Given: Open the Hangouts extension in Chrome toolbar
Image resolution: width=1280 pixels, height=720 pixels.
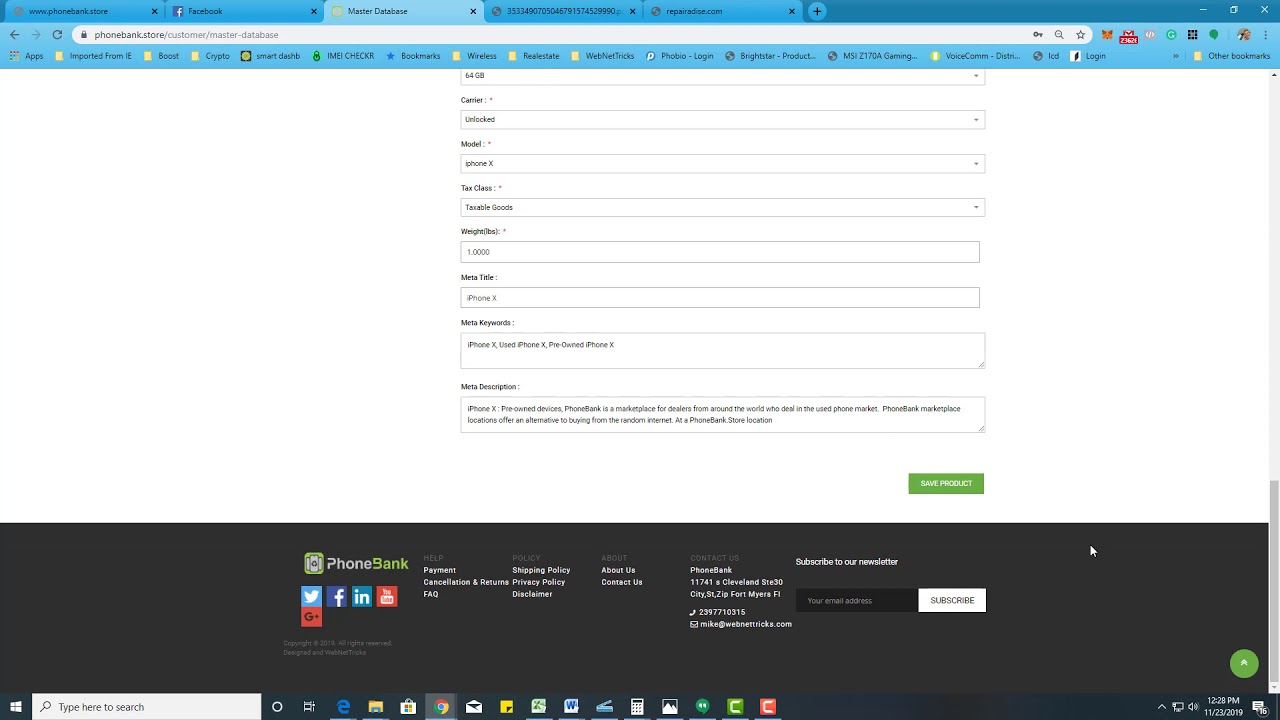Looking at the screenshot, I should 1214,35.
